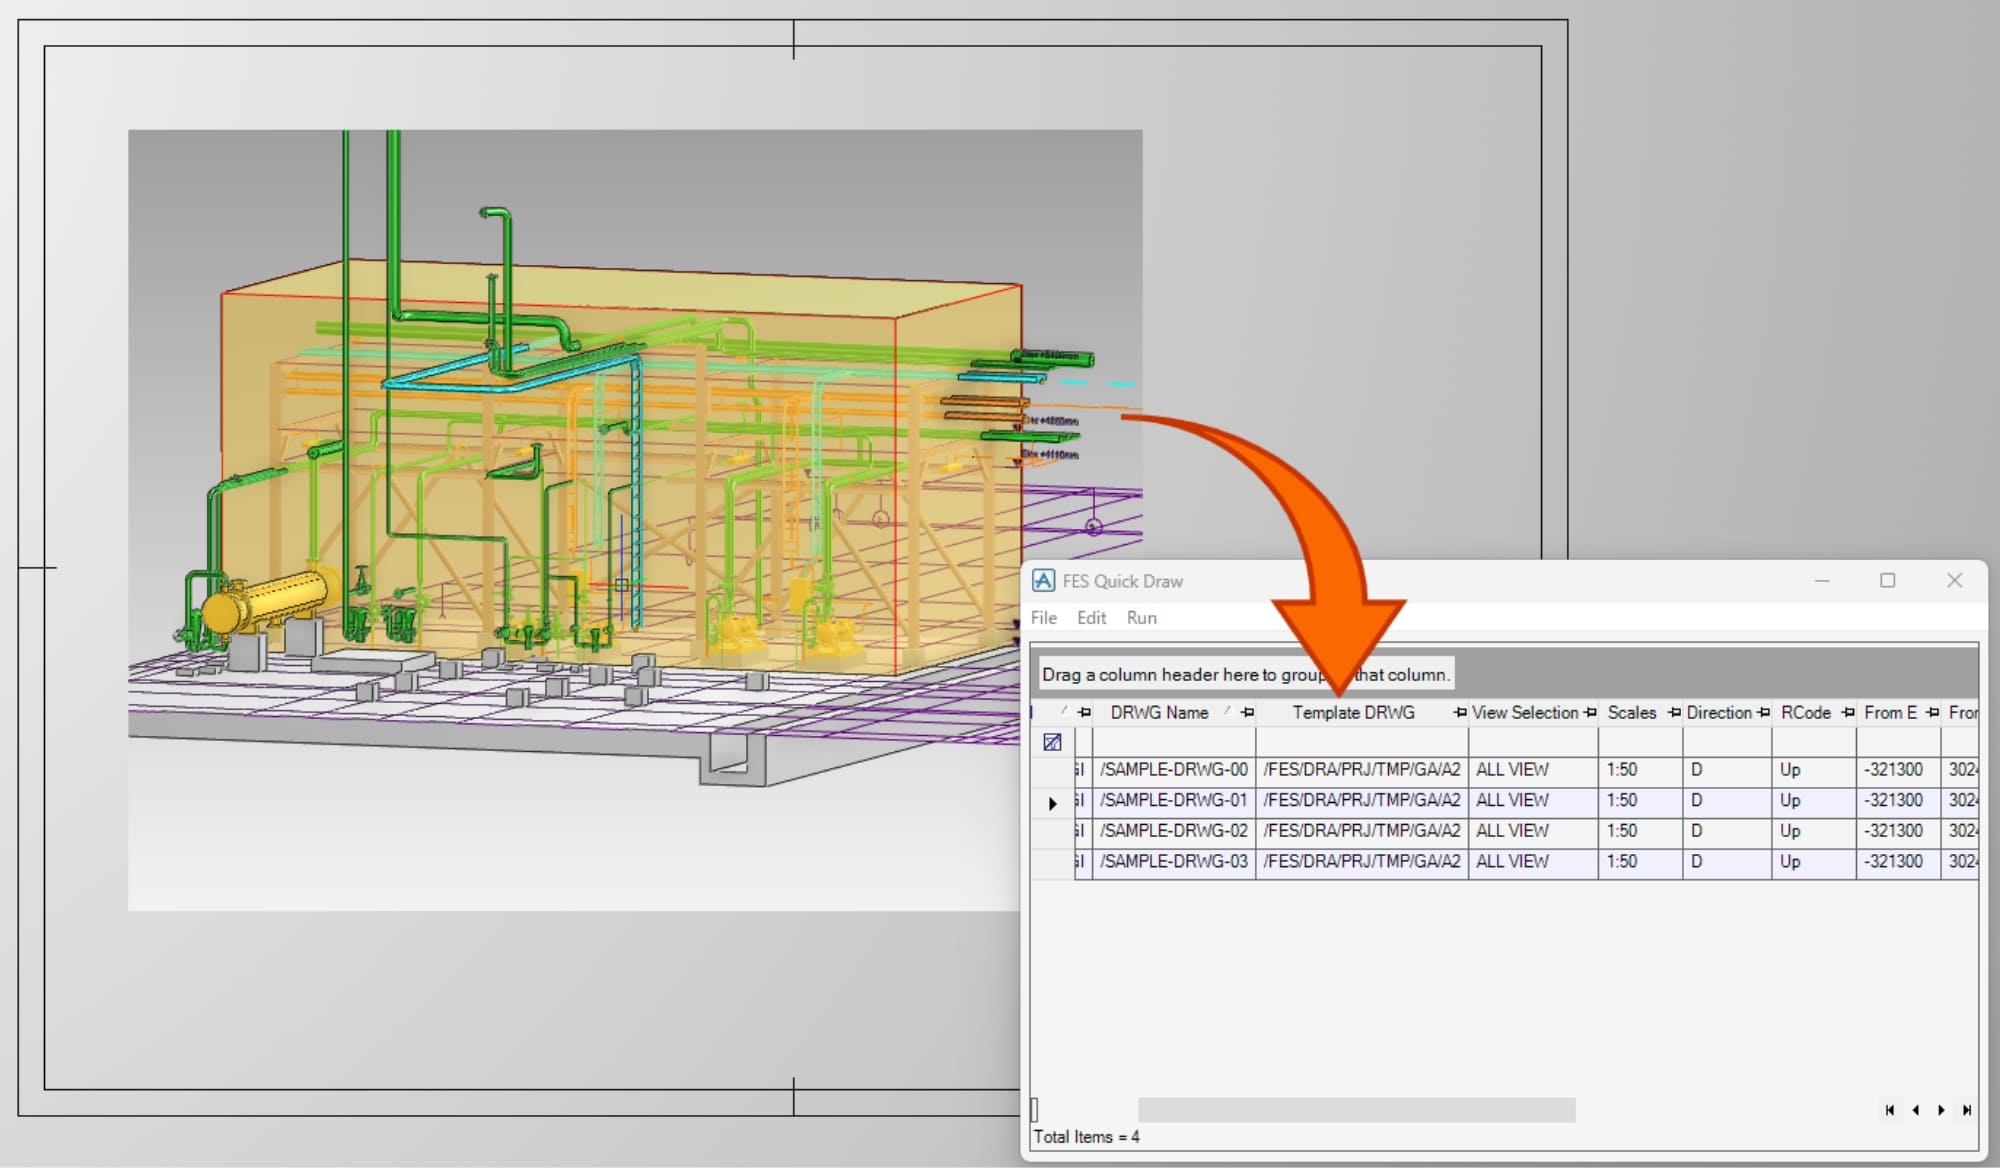Pin the From E column
The image size is (2000, 1170).
1932,713
